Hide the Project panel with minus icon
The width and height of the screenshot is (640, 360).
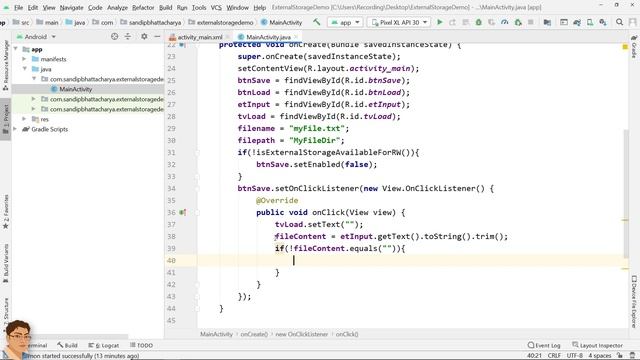coord(157,37)
